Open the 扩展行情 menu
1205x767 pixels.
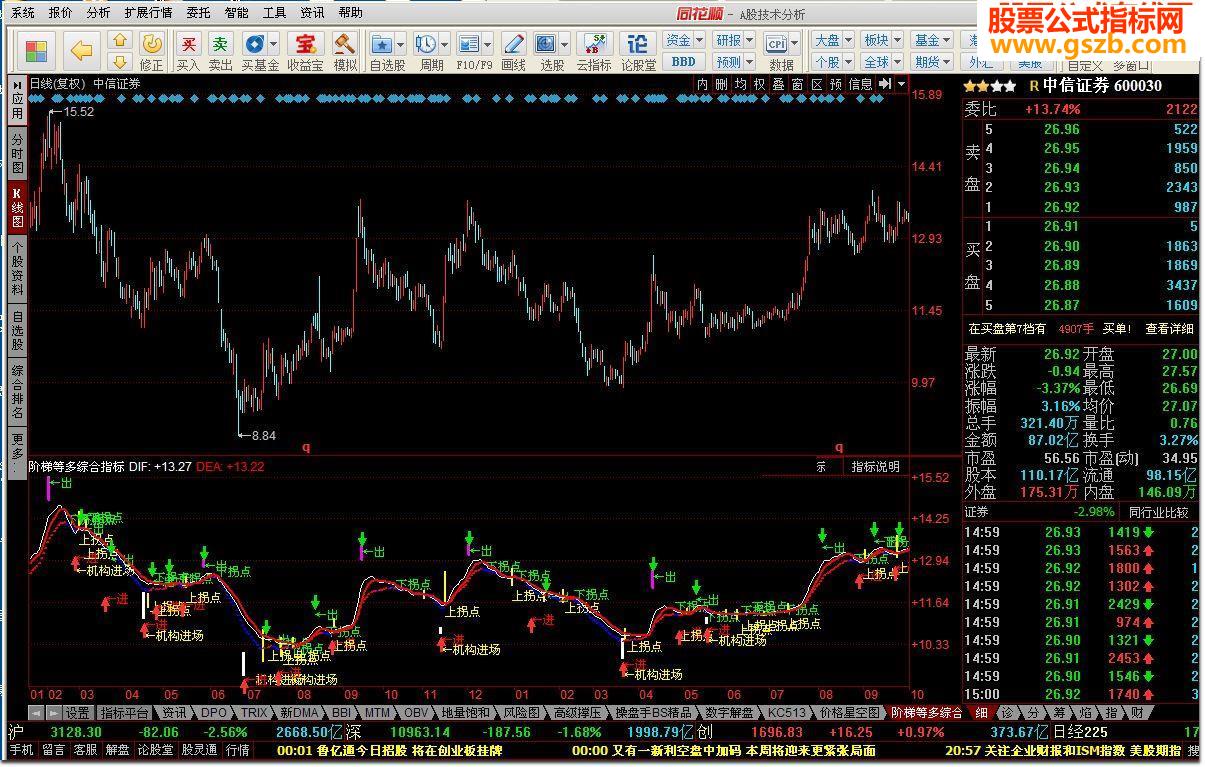coord(148,13)
